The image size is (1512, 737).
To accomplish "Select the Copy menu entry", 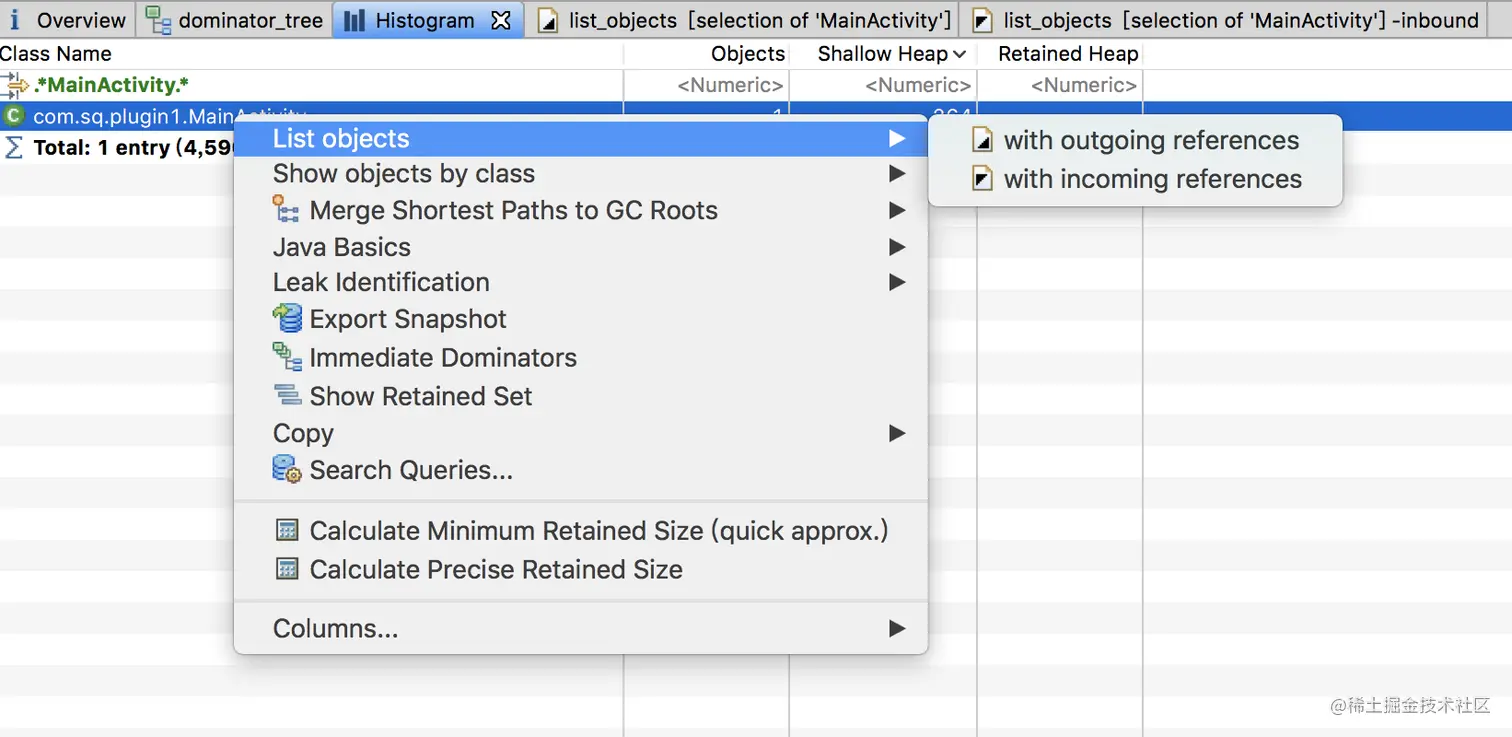I will (x=304, y=434).
